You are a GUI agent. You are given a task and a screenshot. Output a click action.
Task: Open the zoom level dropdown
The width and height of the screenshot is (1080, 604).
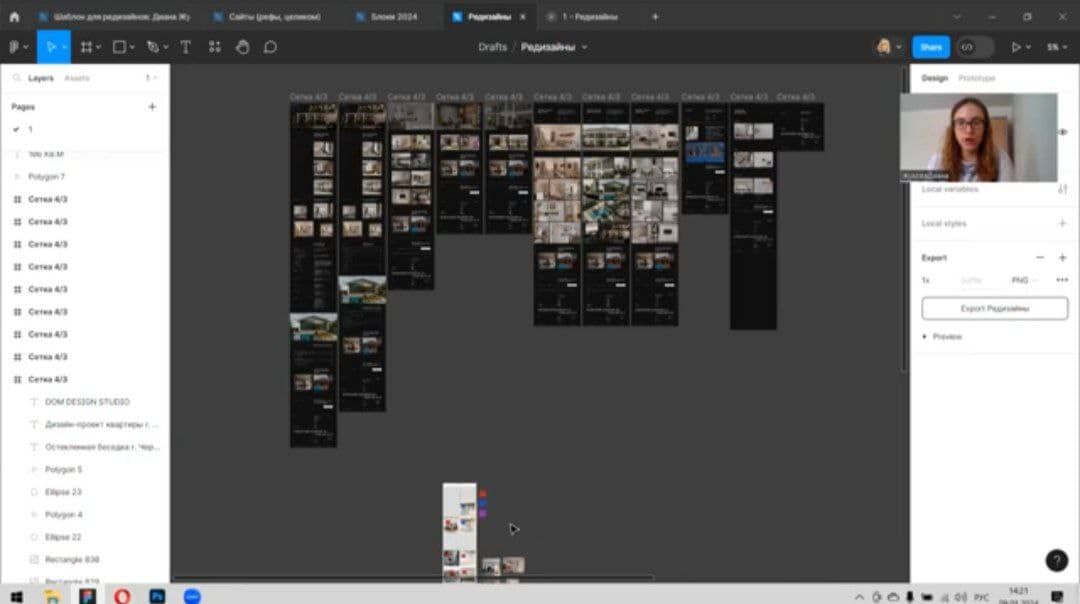[x=1057, y=47]
